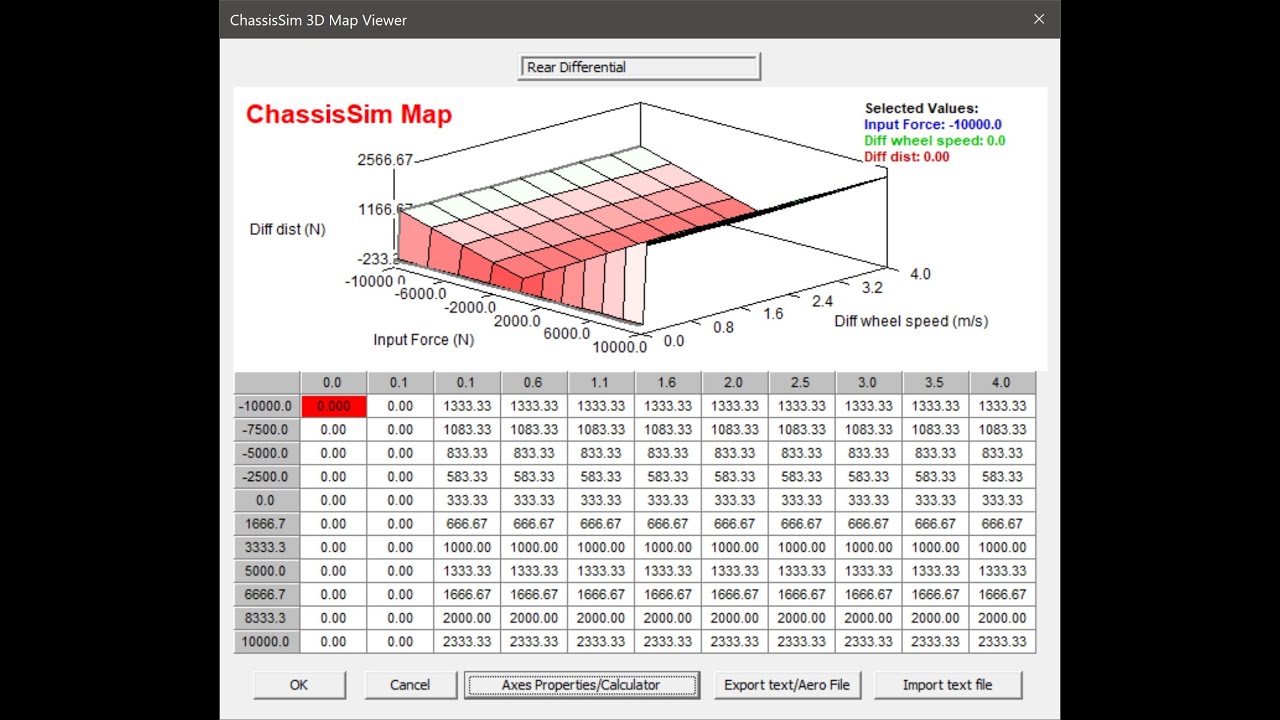
Task: Select 2333.33 cell in row 10000.0, column 1.1
Action: (601, 641)
